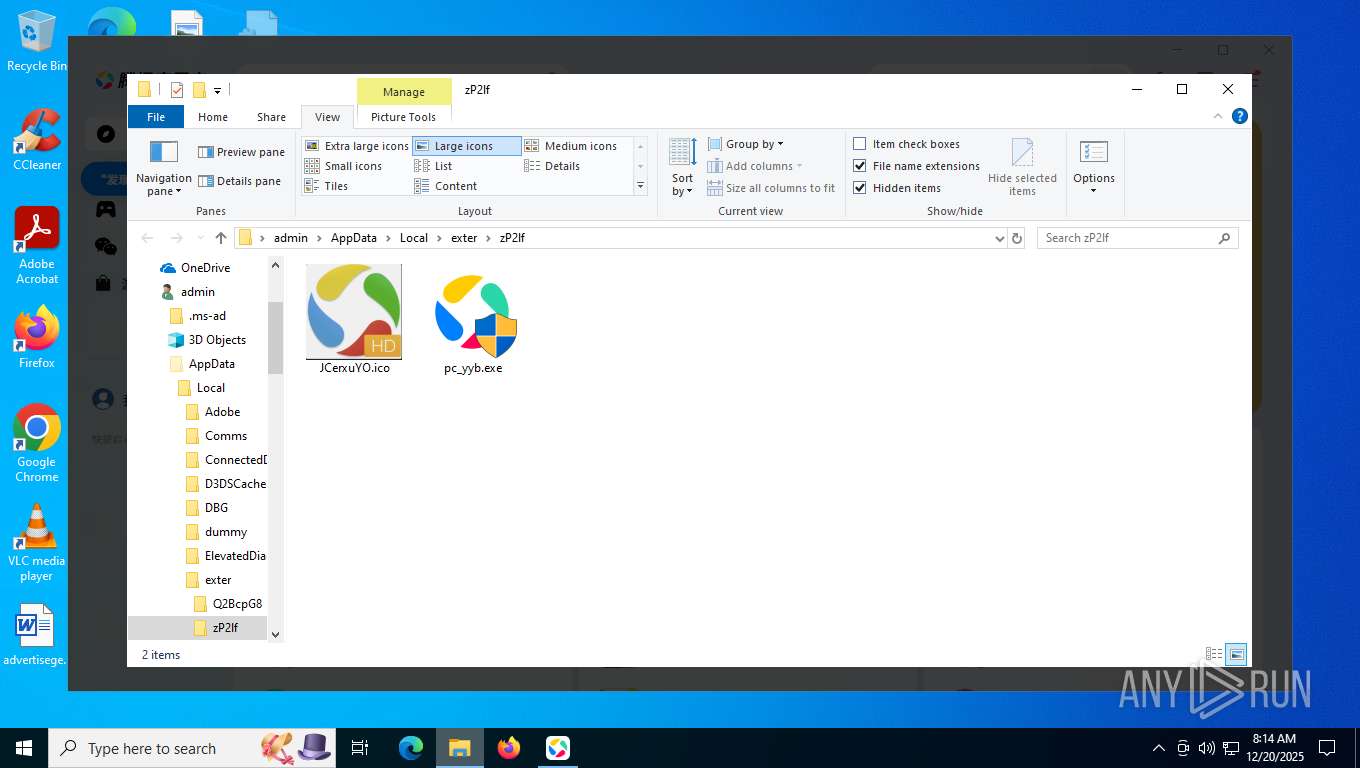This screenshot has width=1360, height=768.
Task: Go up one folder level
Action: (x=221, y=238)
